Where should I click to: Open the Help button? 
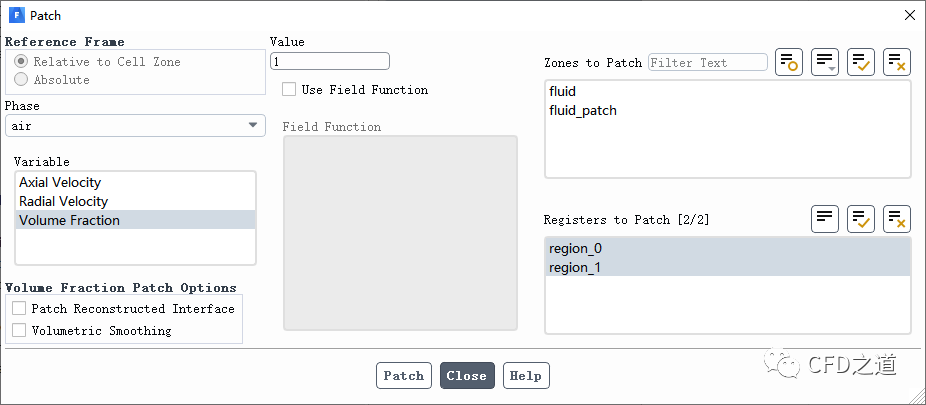tap(526, 376)
